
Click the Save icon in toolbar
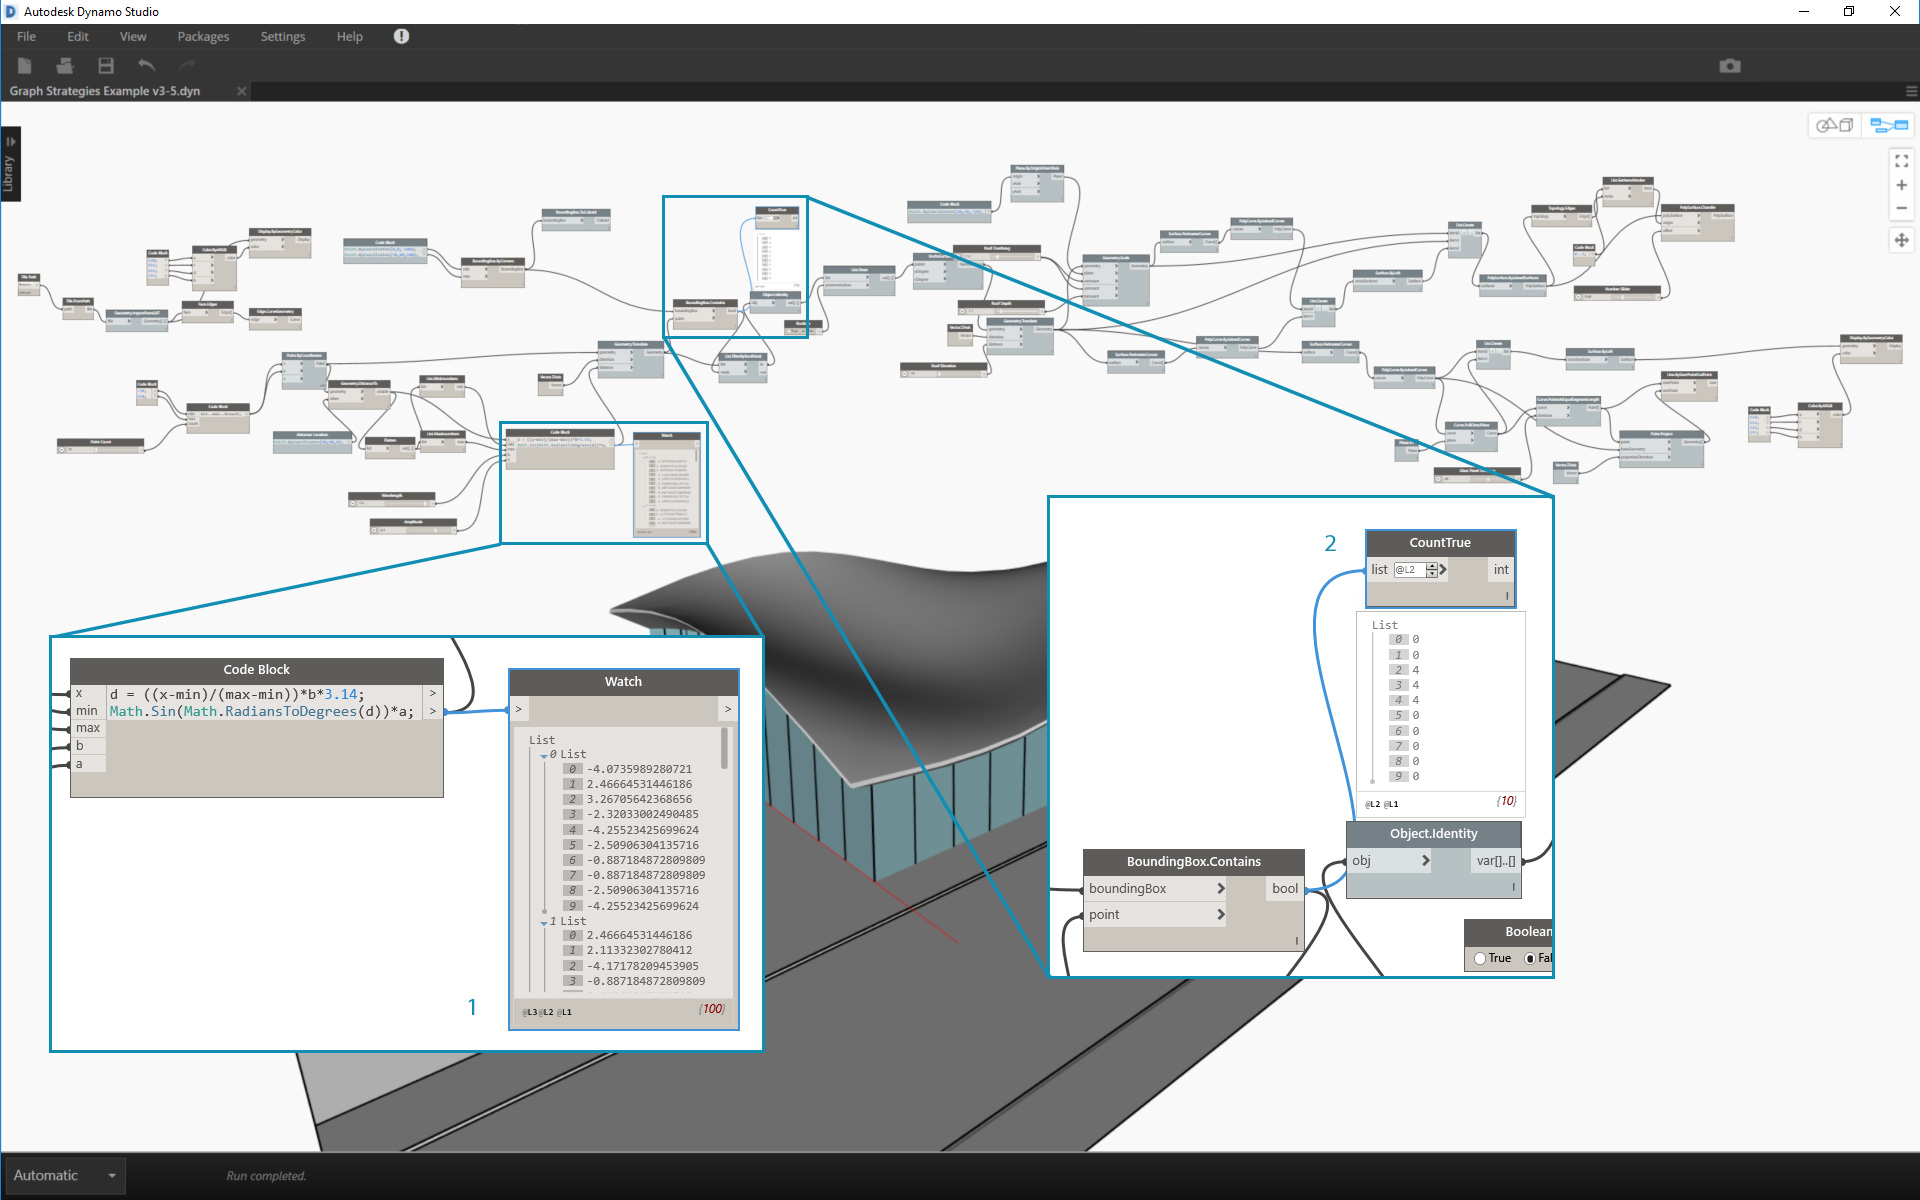pyautogui.click(x=105, y=66)
